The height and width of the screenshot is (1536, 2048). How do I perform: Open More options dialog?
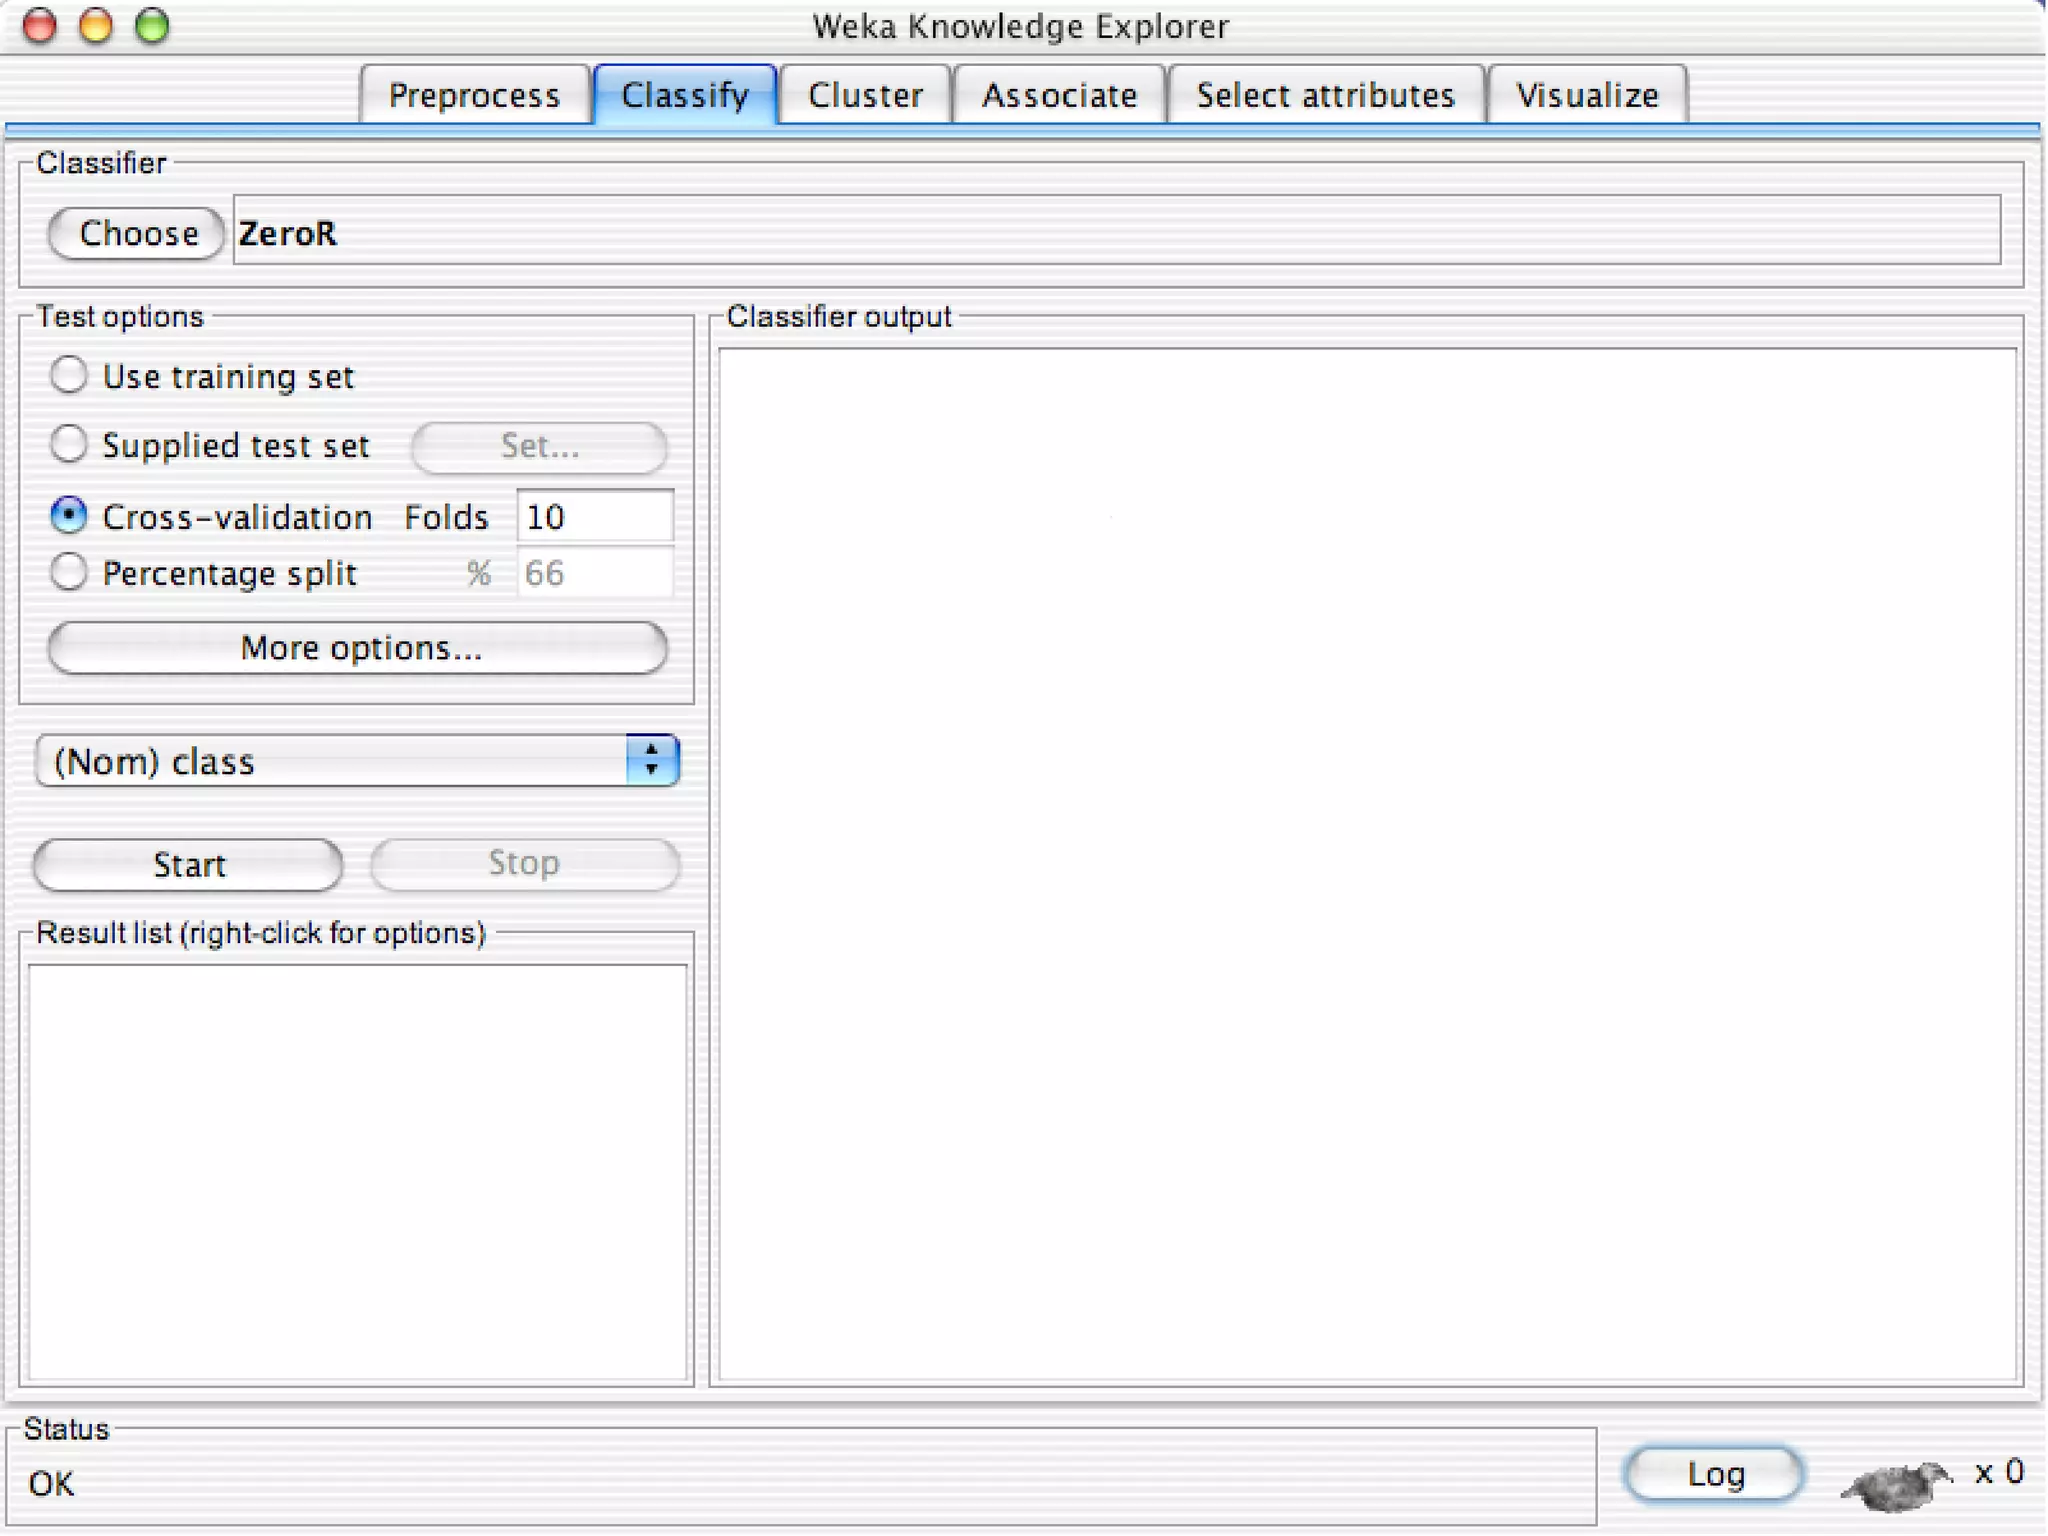pyautogui.click(x=358, y=648)
